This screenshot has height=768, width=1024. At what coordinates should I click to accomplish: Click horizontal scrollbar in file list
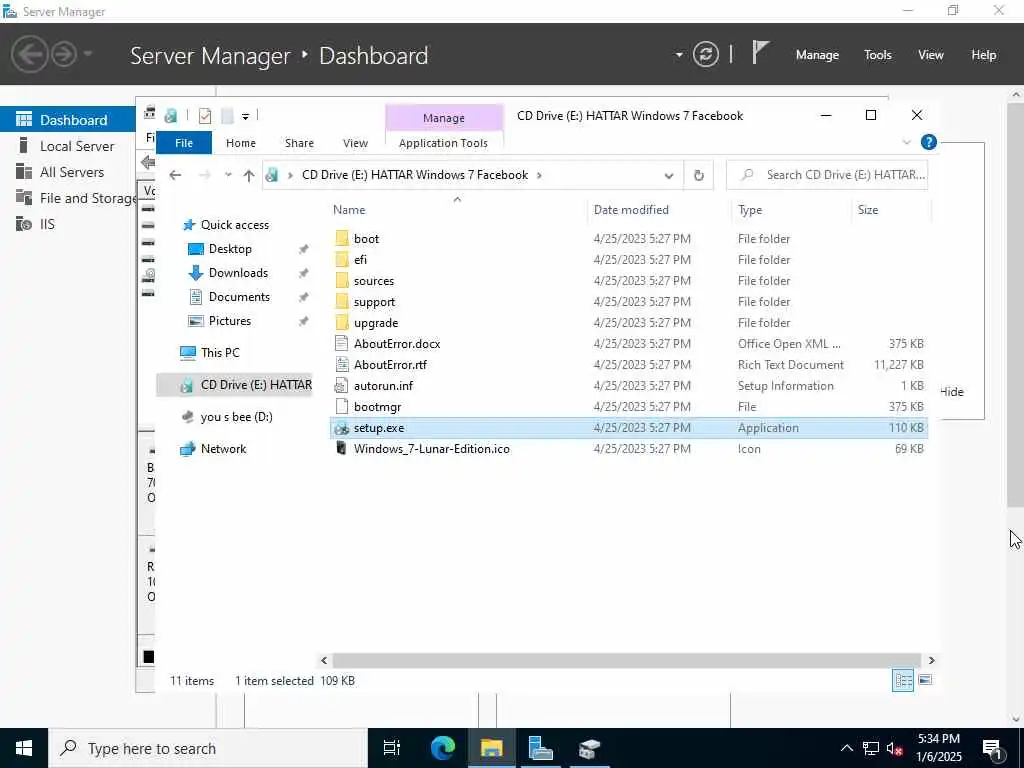click(627, 660)
